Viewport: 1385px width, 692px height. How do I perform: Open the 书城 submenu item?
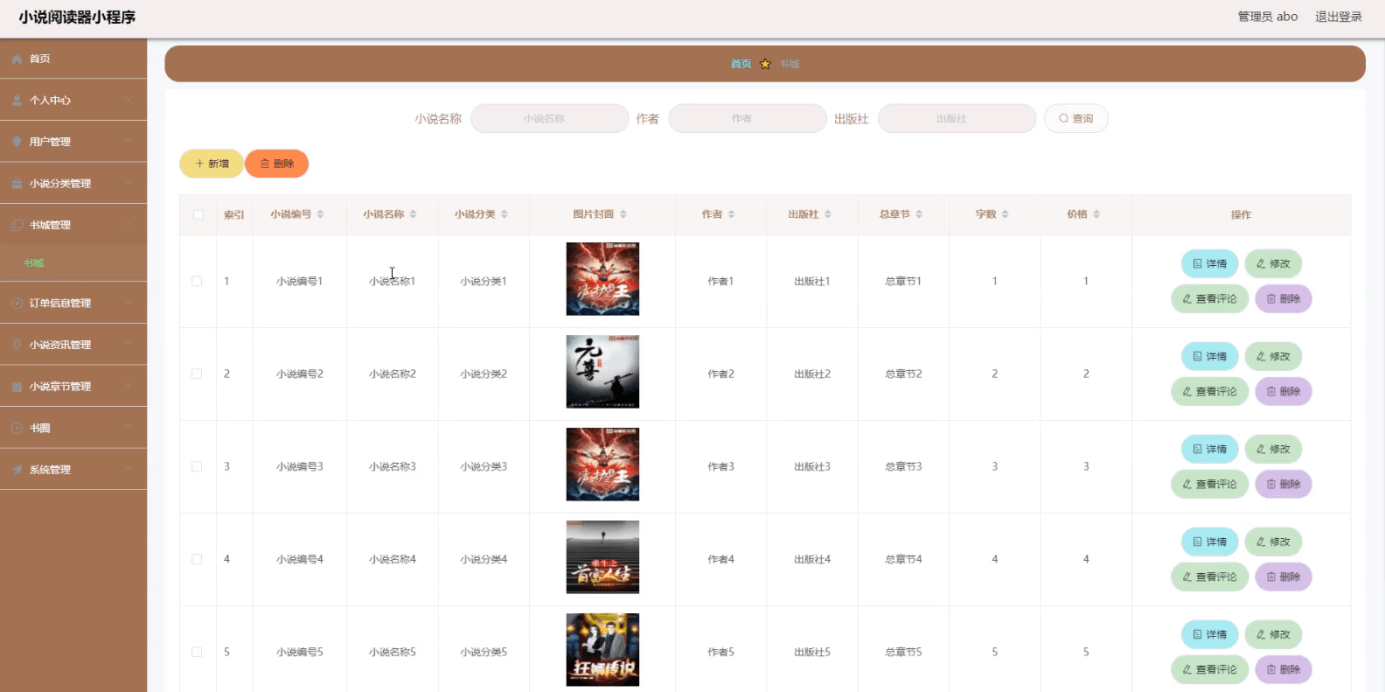[34, 264]
